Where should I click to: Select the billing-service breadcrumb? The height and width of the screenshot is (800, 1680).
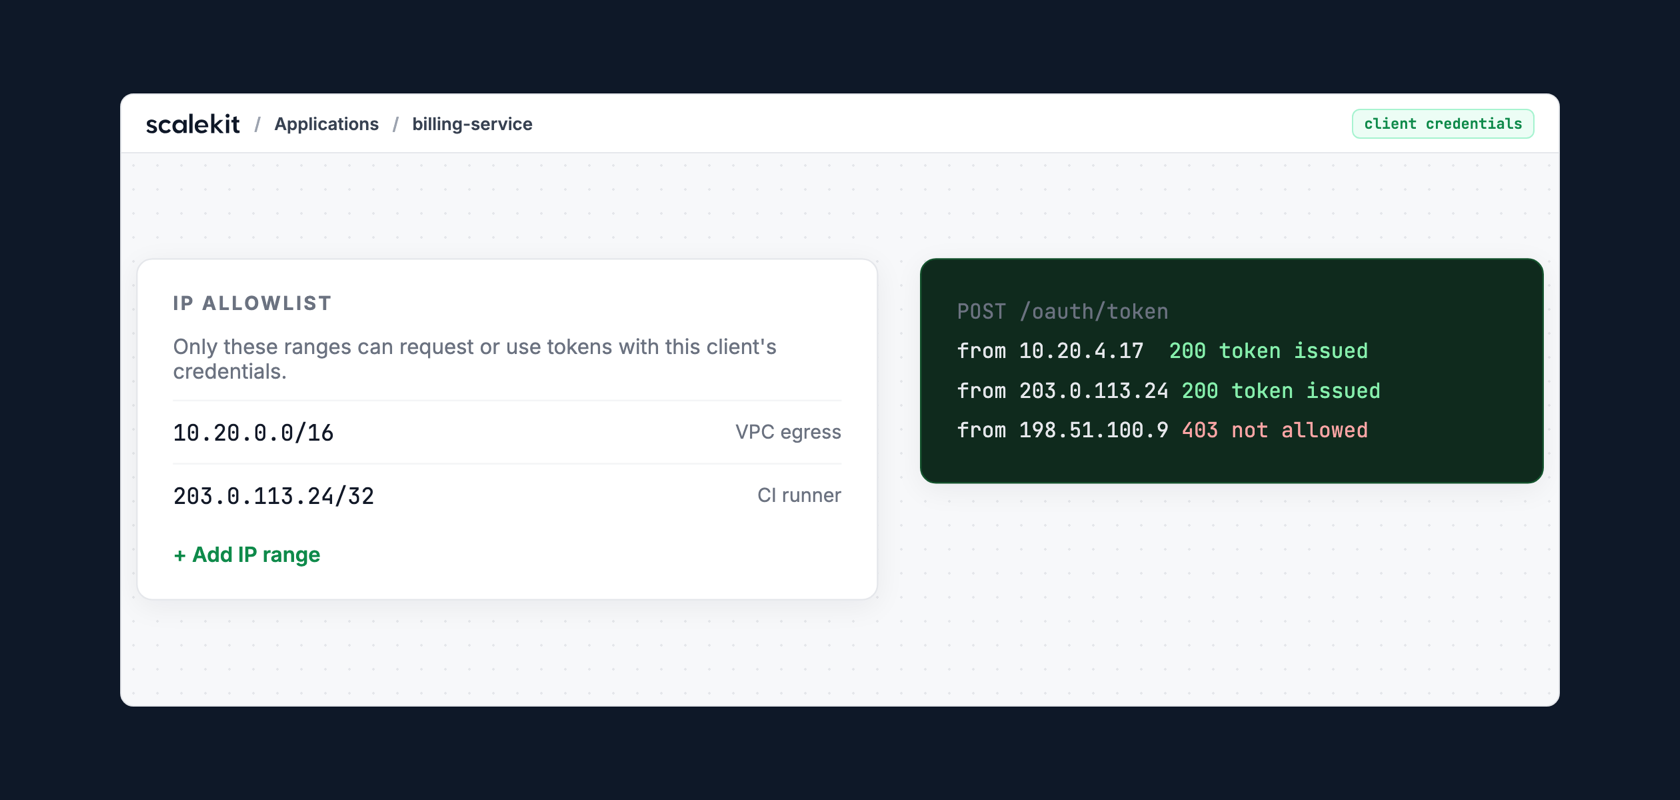472,124
